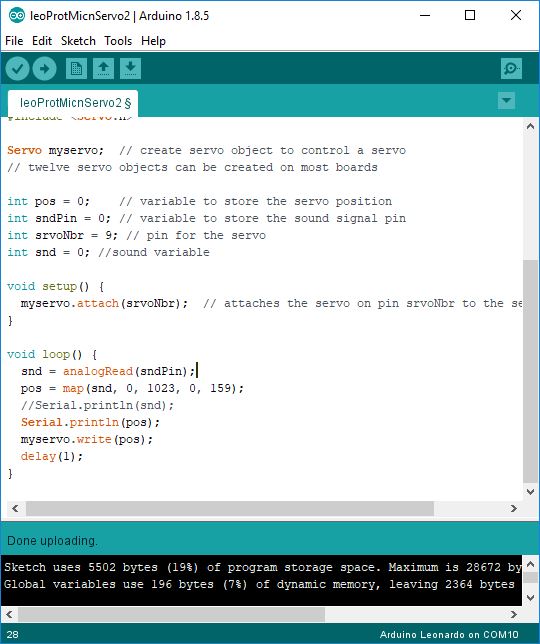Click the editor horizontal scrollbar thumb
The height and width of the screenshot is (644, 540).
[x=230, y=508]
